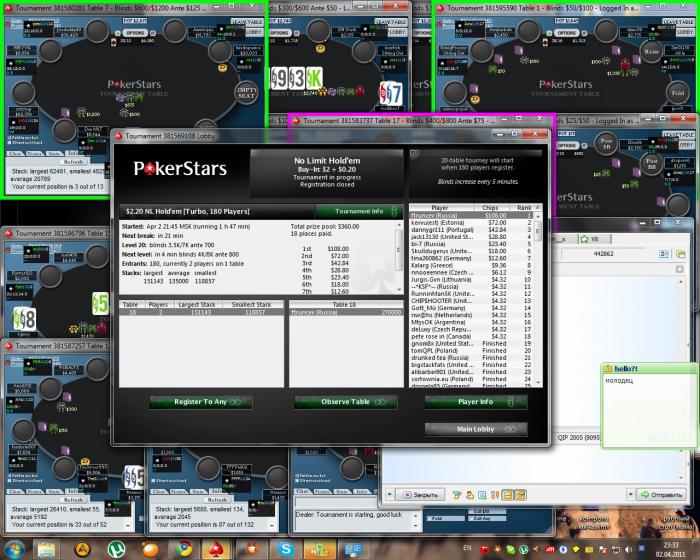Screen dimensions: 700x560
Task: Select the Table 18 row in the tables list
Action: click(x=201, y=312)
